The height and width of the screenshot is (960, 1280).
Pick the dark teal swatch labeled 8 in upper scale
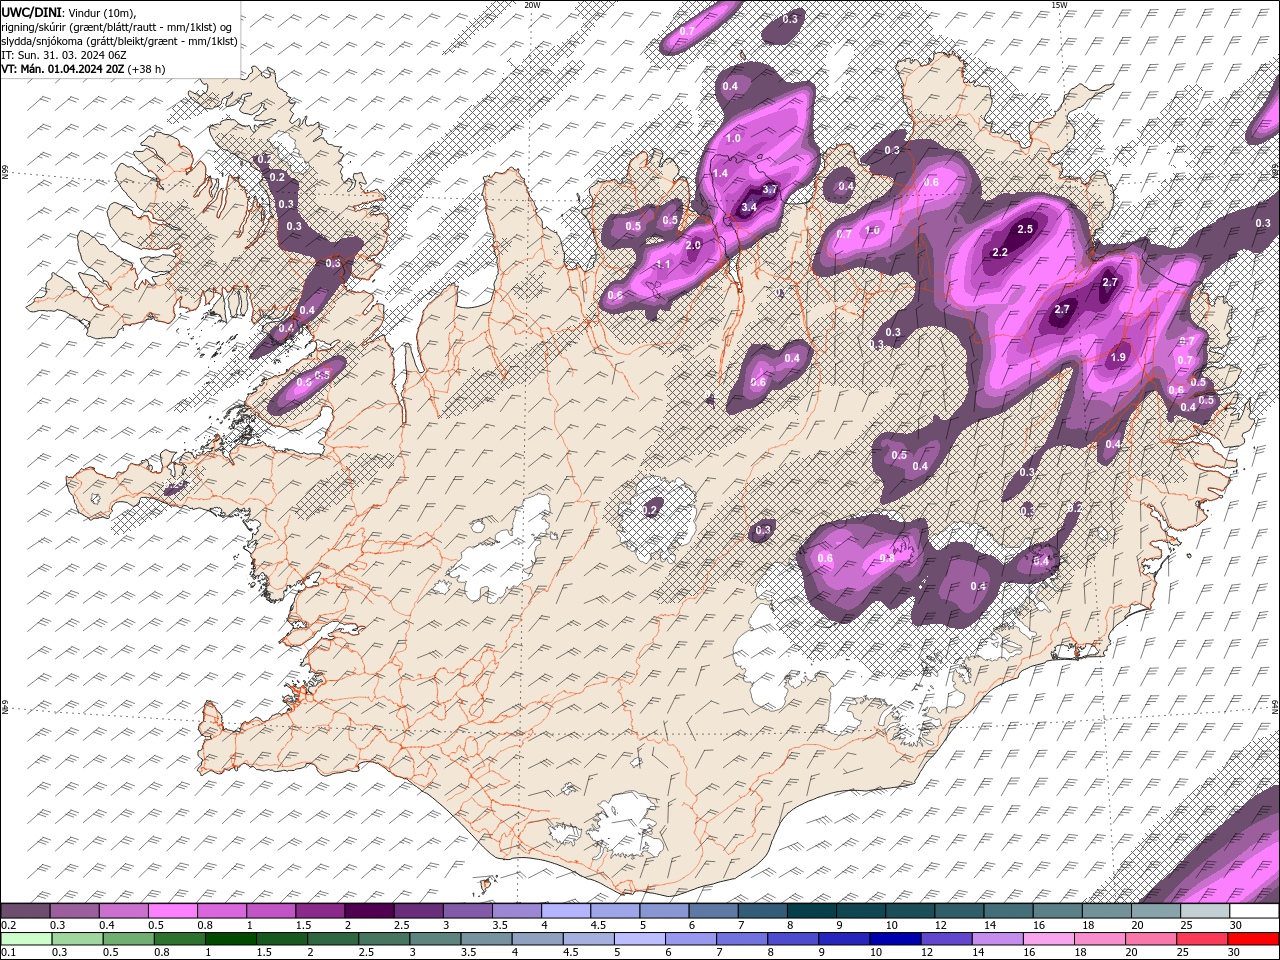pos(812,911)
